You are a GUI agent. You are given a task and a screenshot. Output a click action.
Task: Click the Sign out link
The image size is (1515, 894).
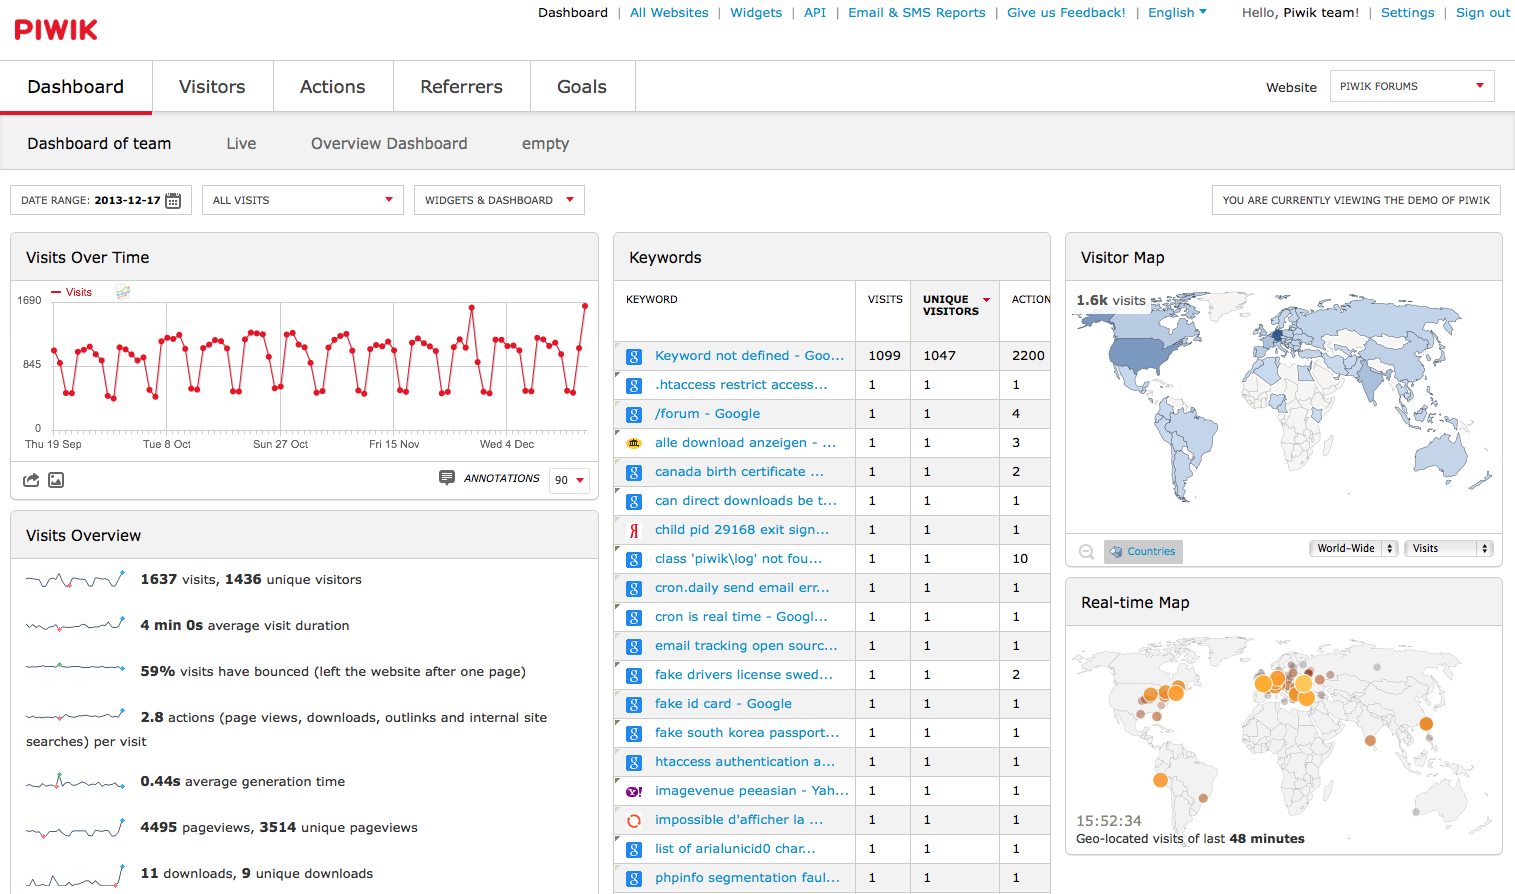1482,13
